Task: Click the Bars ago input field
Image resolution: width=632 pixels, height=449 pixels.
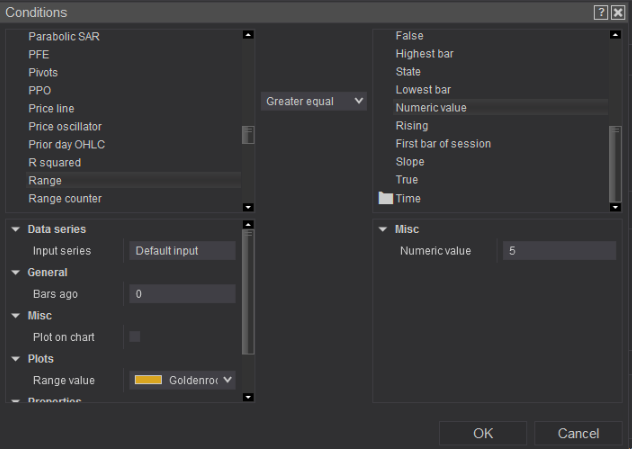Action: pos(182,294)
